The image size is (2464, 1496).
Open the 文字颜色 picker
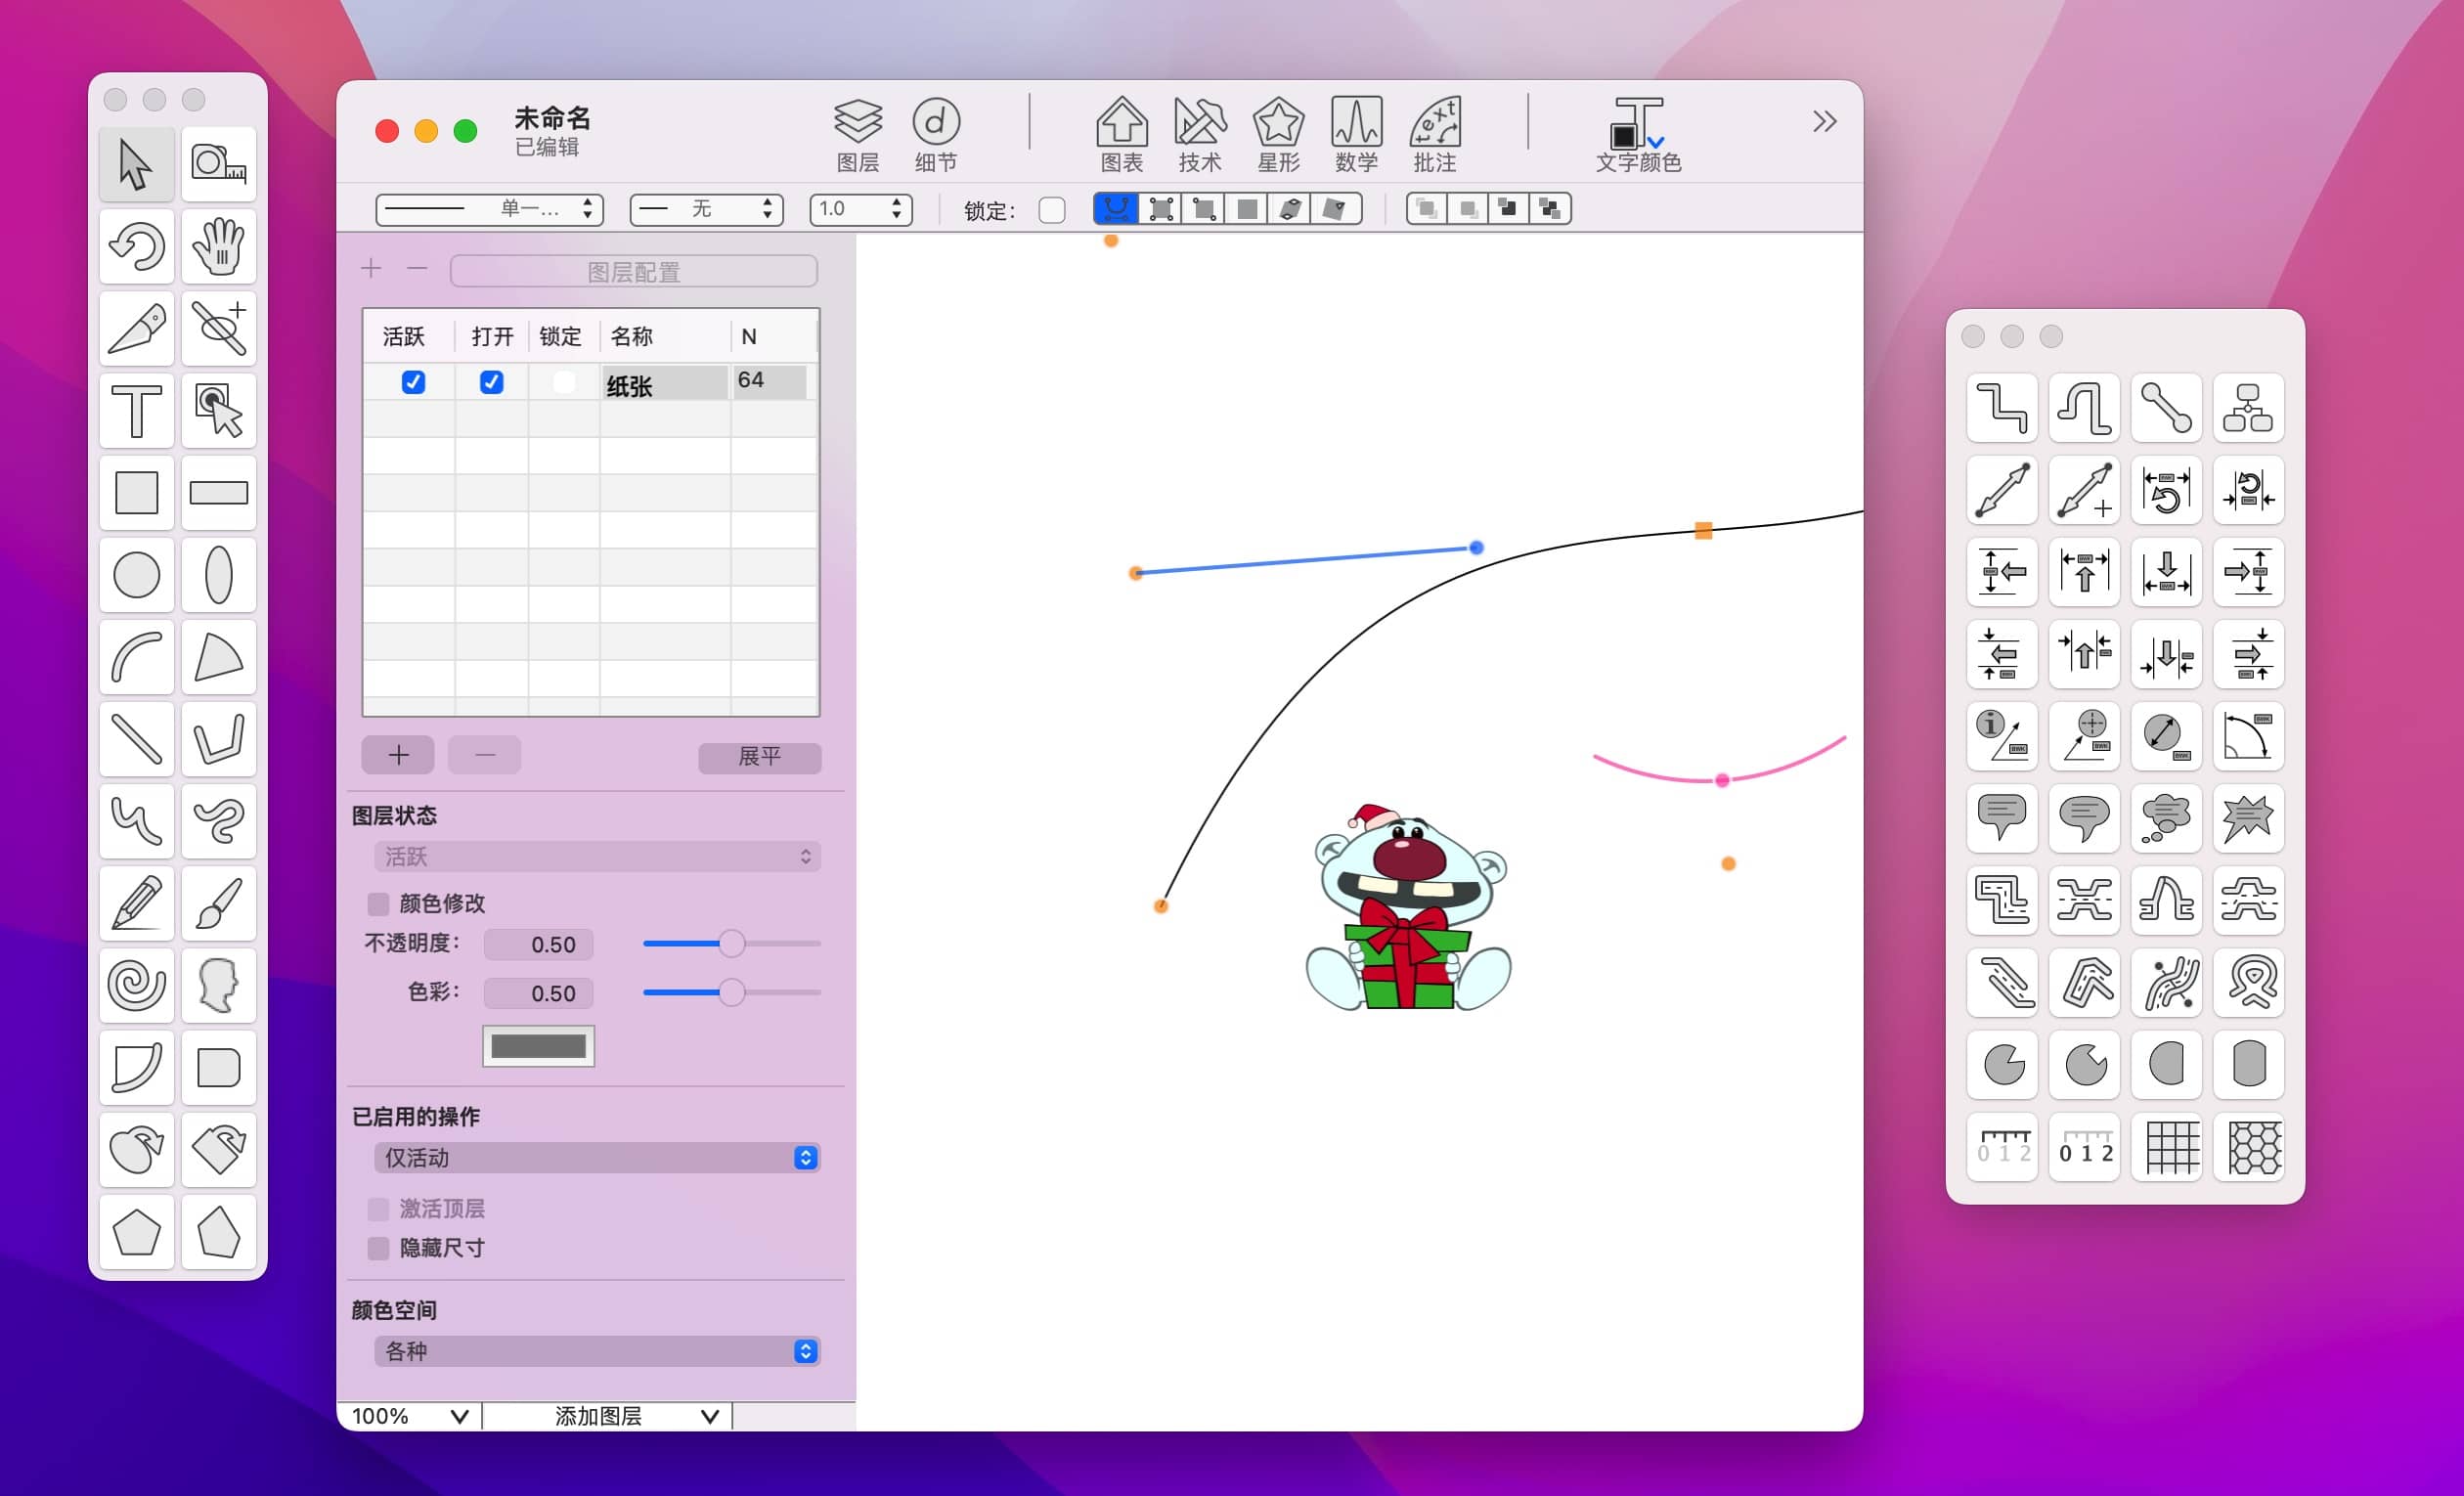tap(1638, 135)
